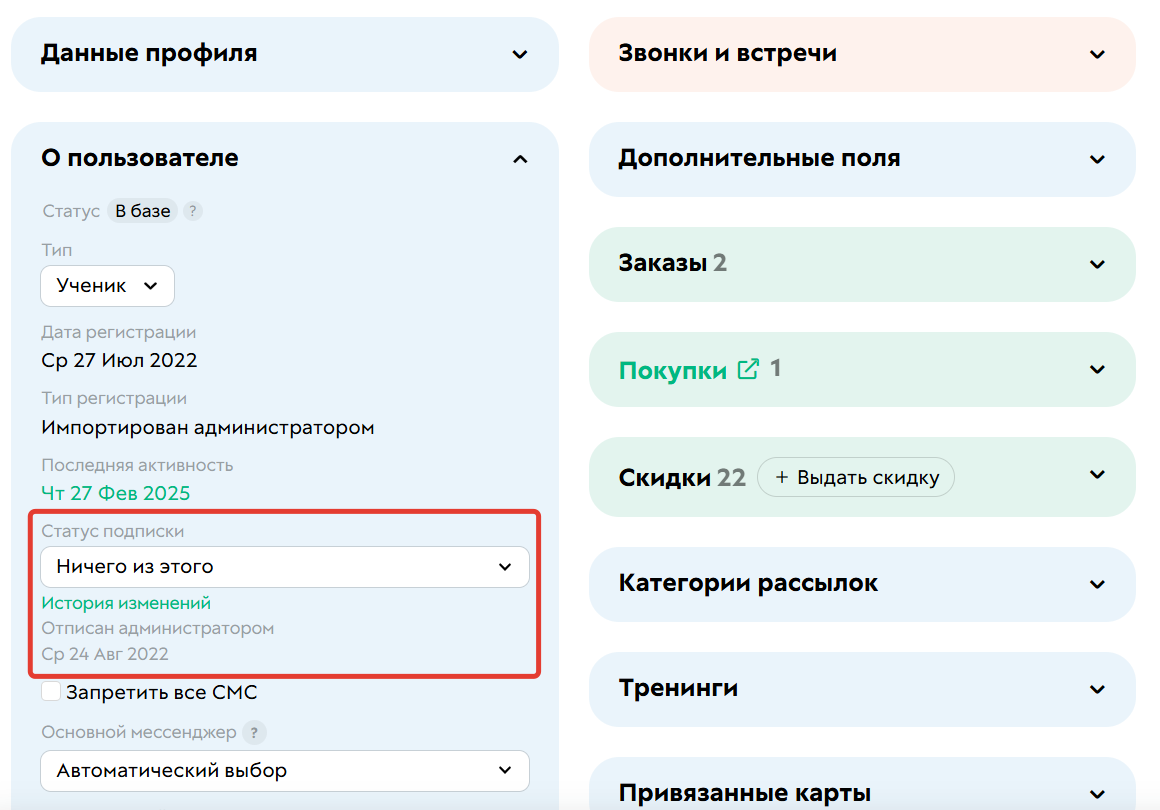1160x810 pixels.
Task: Expand the Скидки section
Action: pyautogui.click(x=1097, y=476)
